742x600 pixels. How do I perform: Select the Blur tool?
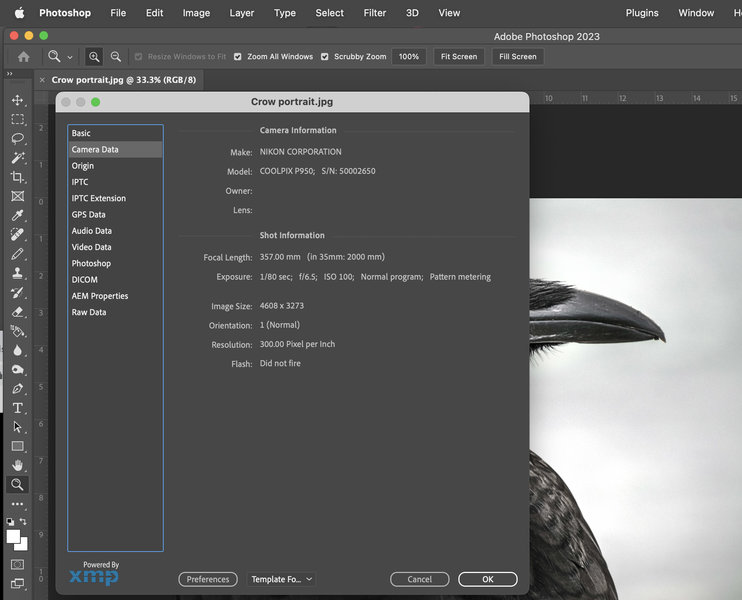click(18, 350)
